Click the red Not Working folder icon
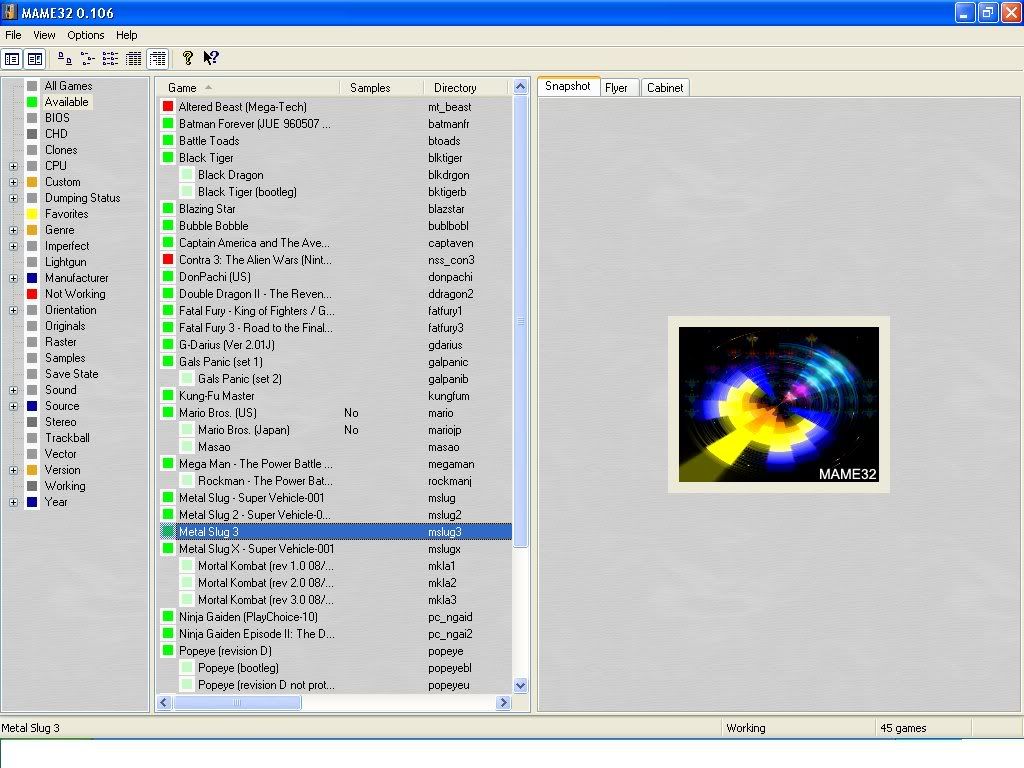 pos(31,294)
